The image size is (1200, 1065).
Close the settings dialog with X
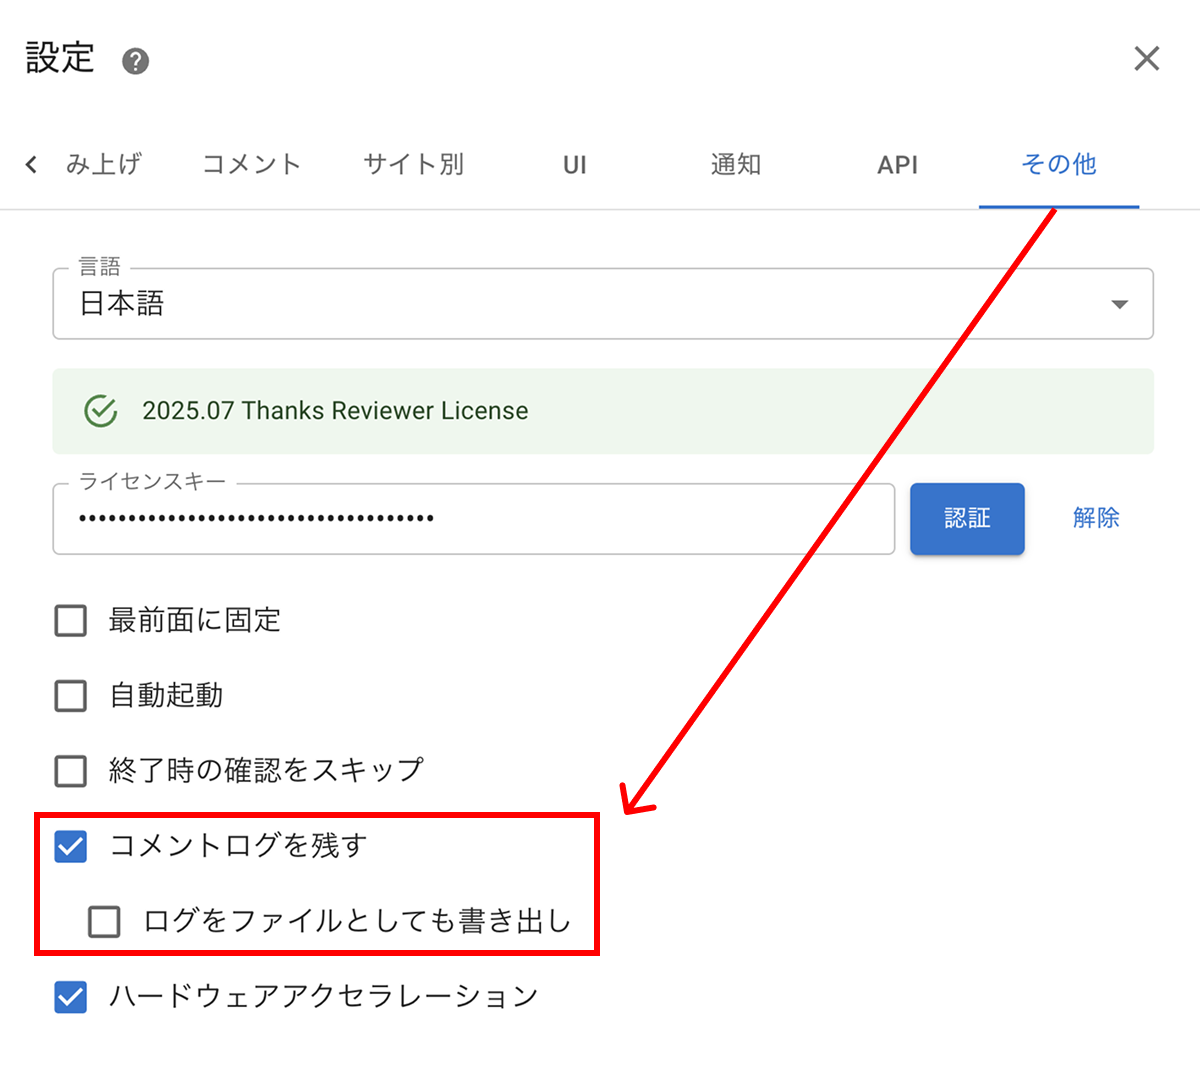pos(1146,58)
